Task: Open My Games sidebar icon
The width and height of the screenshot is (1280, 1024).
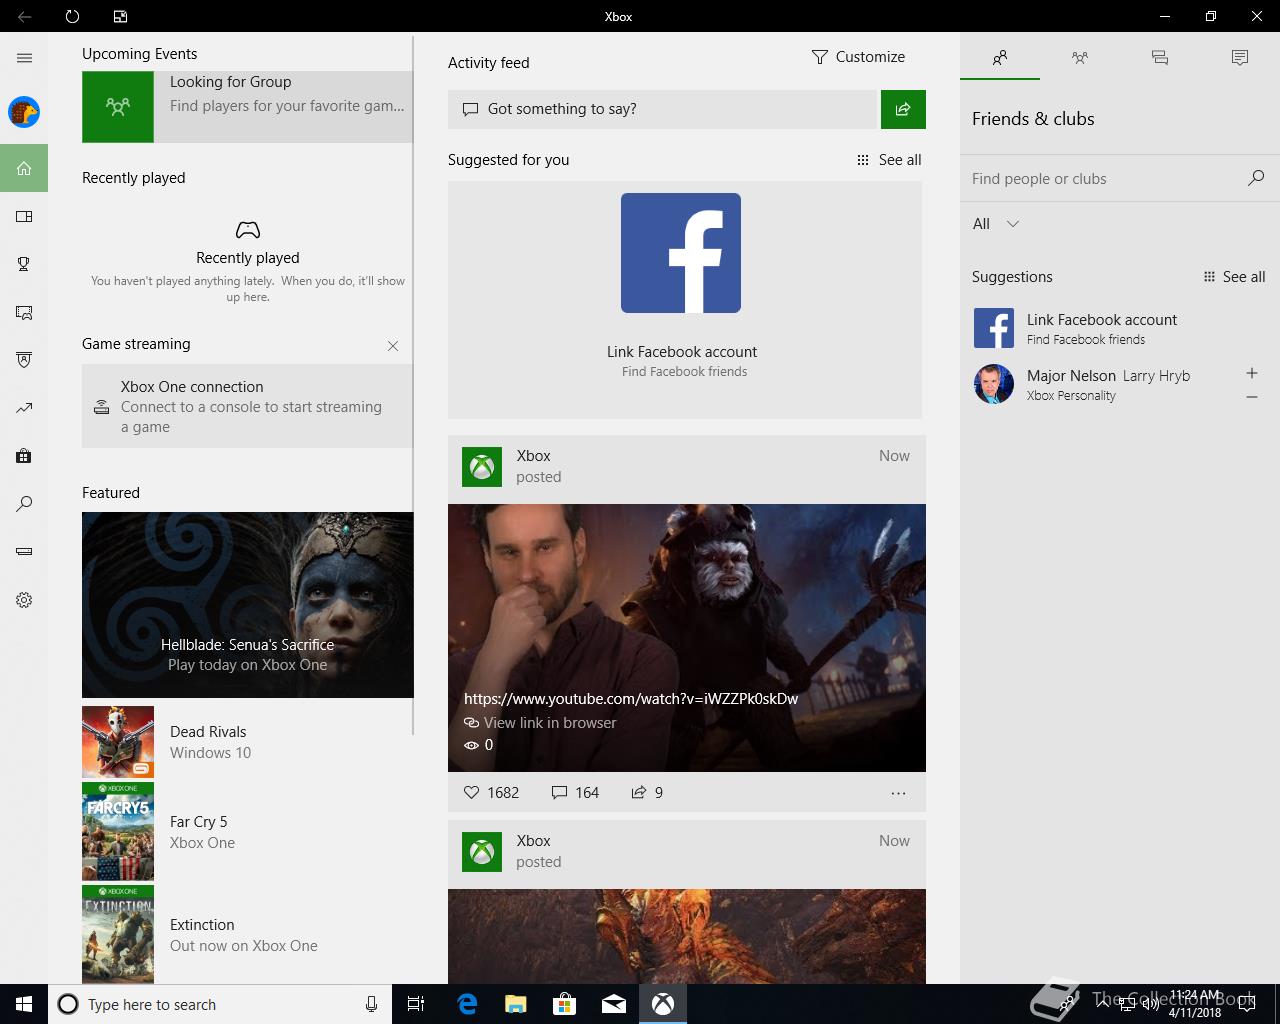Action: tap(24, 216)
